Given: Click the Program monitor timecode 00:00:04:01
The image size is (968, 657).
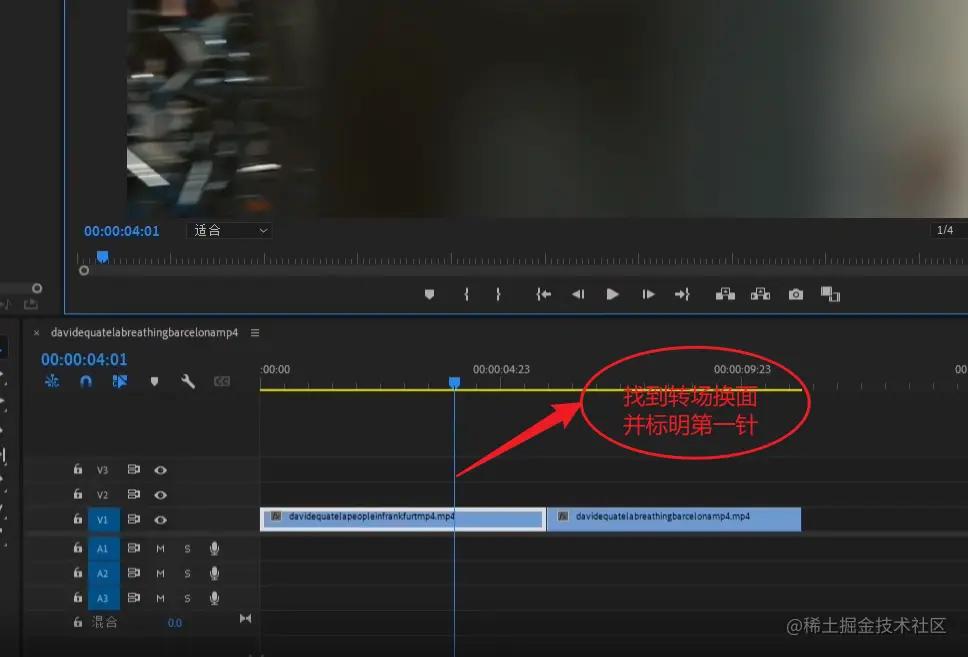Looking at the screenshot, I should click(x=122, y=231).
